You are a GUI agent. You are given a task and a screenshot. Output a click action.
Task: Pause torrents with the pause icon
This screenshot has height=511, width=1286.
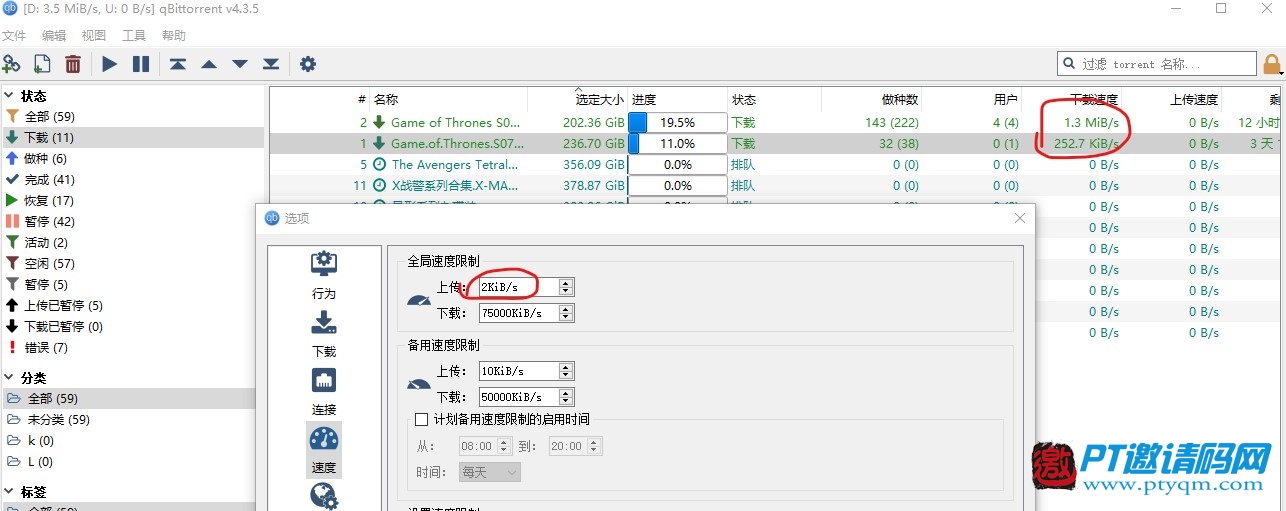pos(141,64)
